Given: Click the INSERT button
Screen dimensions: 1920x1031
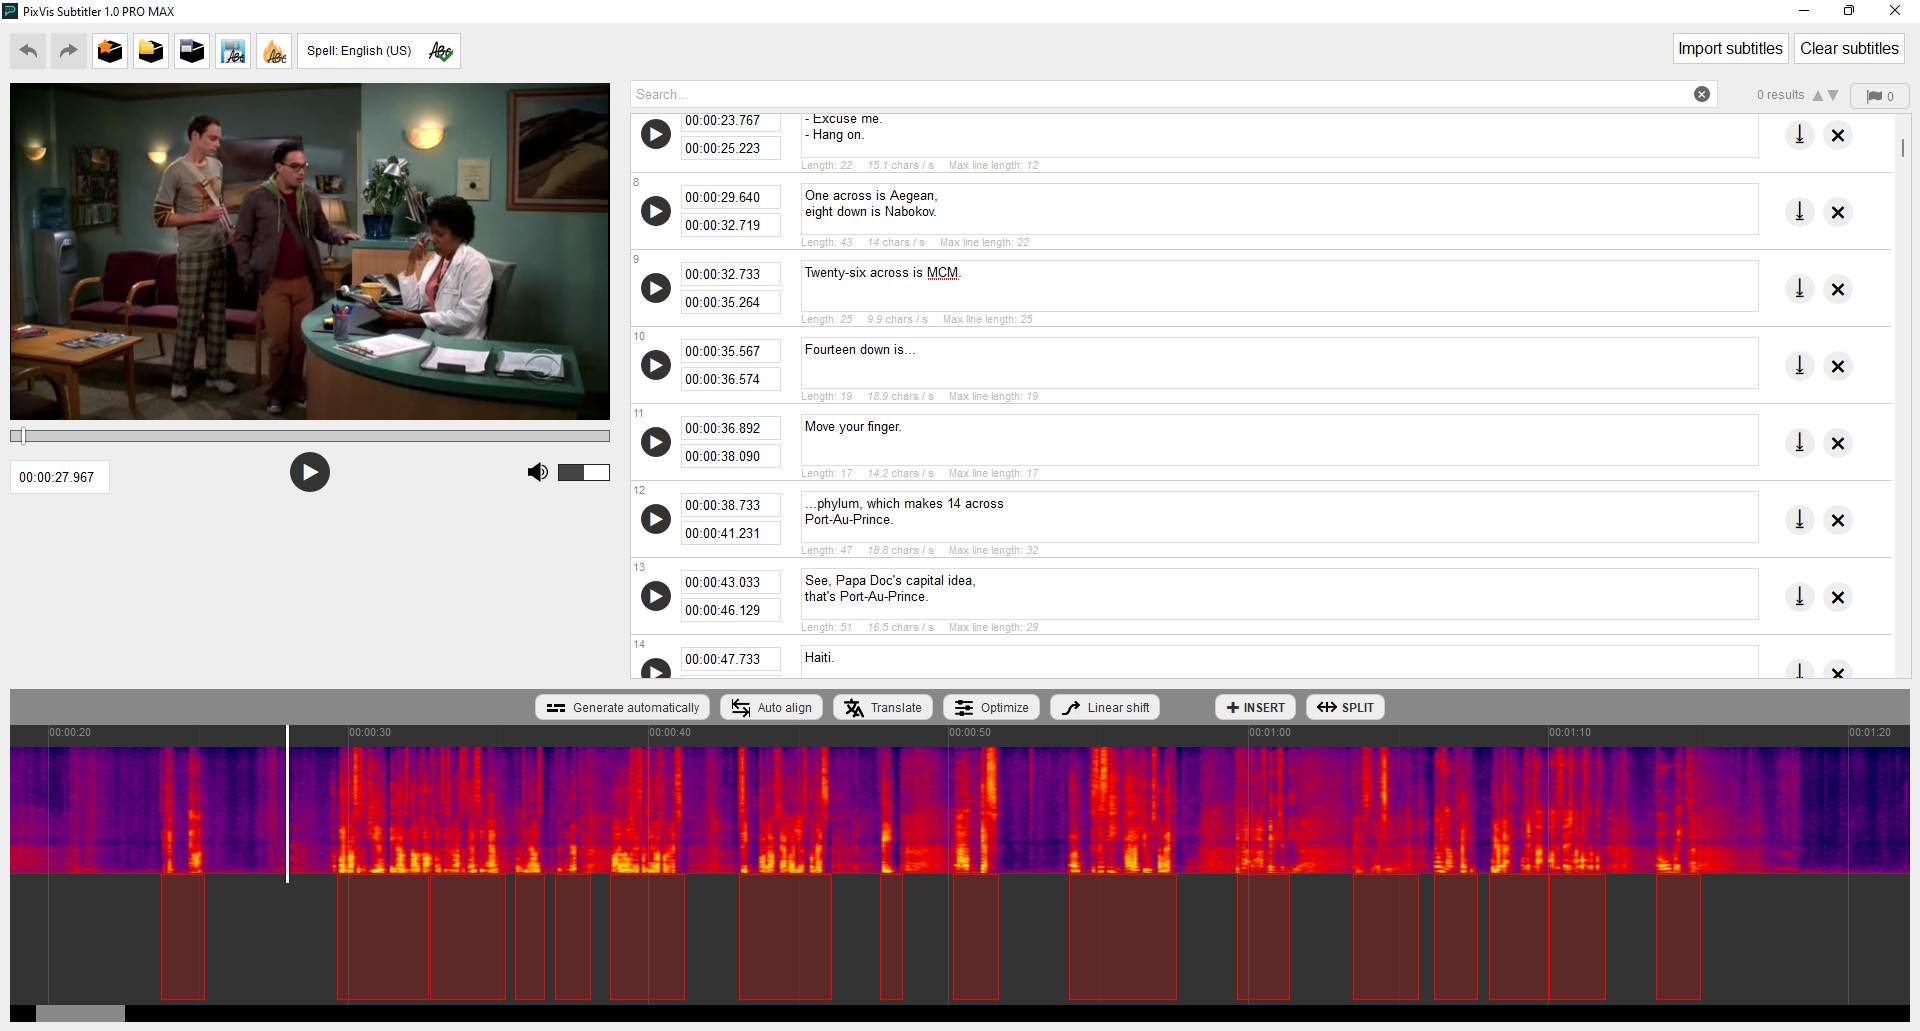Looking at the screenshot, I should pos(1256,707).
